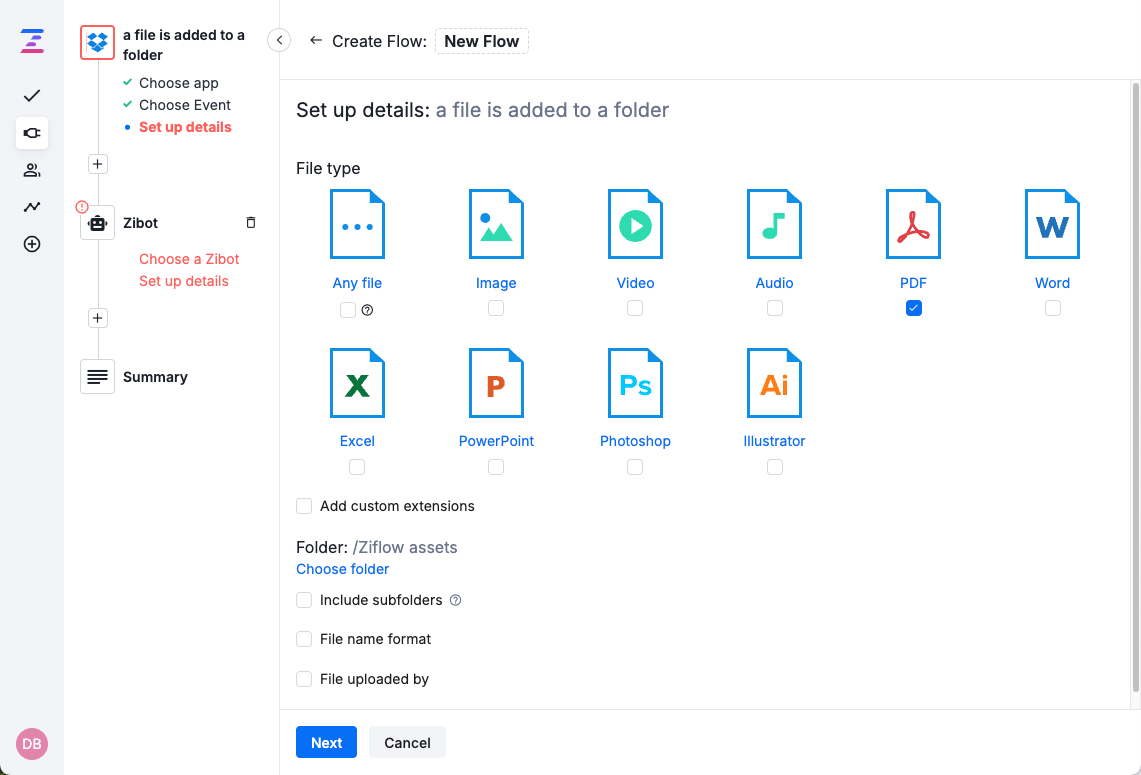Enable the Image file type checkbox

coord(496,308)
